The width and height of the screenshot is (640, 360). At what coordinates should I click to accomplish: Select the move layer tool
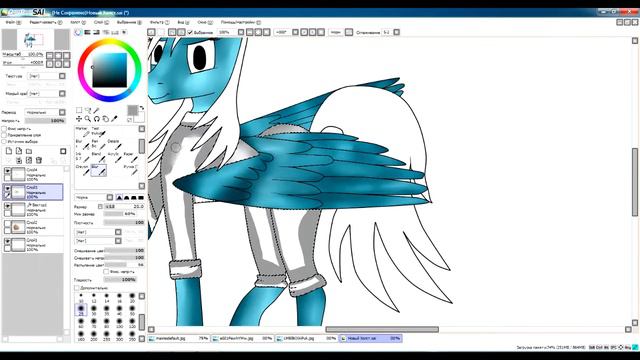click(x=79, y=119)
